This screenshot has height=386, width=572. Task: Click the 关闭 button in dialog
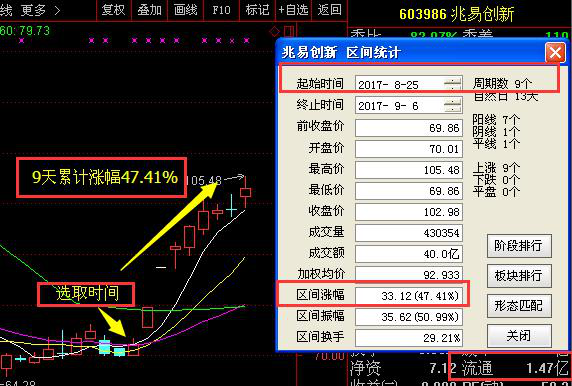pyautogui.click(x=519, y=336)
